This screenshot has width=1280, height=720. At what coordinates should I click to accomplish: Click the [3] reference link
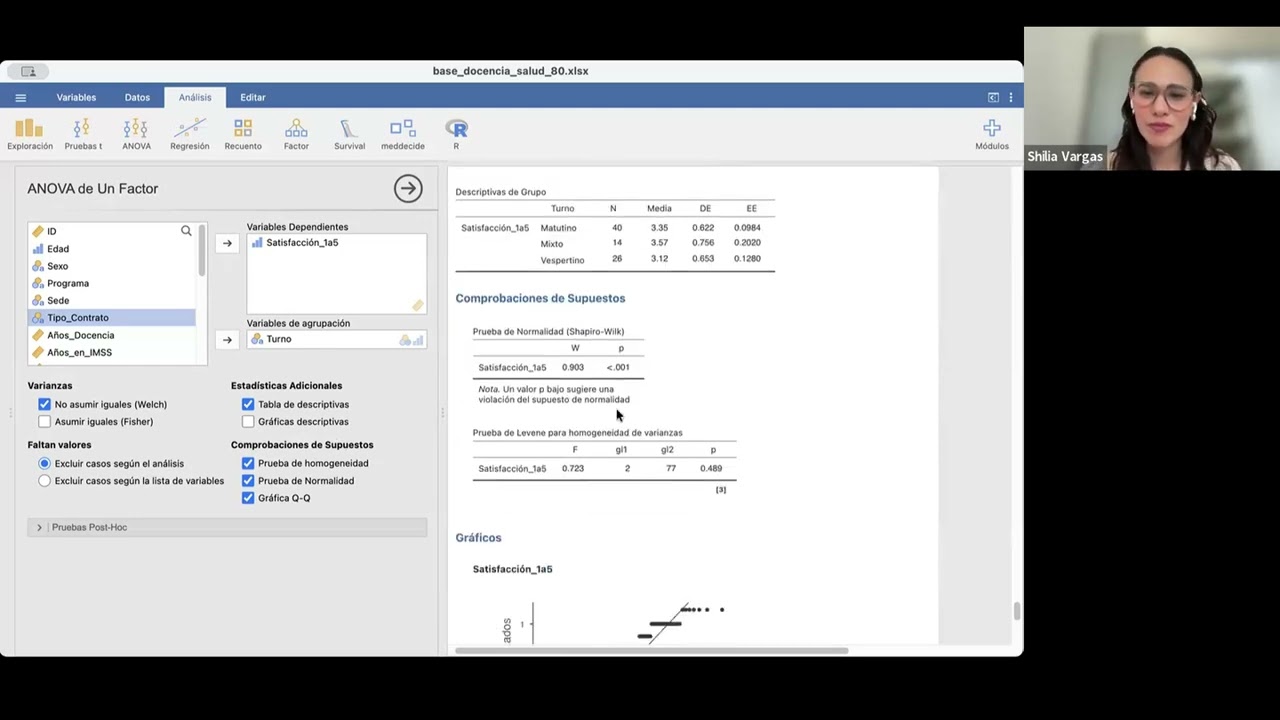pos(721,489)
